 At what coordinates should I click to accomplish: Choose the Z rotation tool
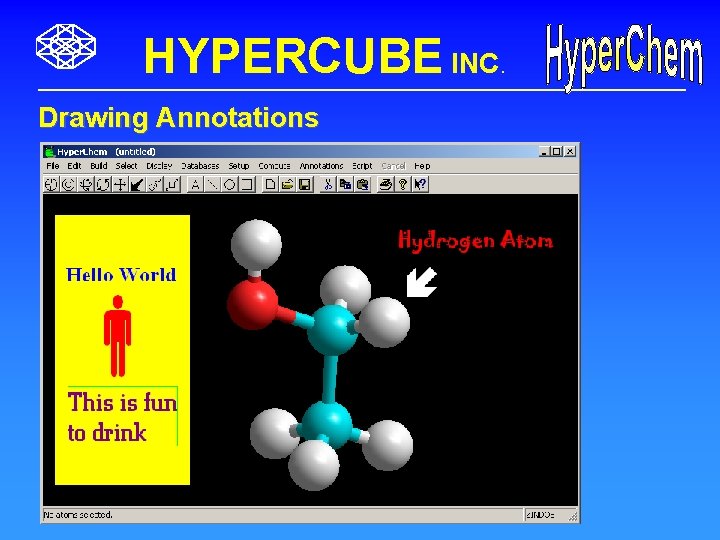pyautogui.click(x=103, y=185)
